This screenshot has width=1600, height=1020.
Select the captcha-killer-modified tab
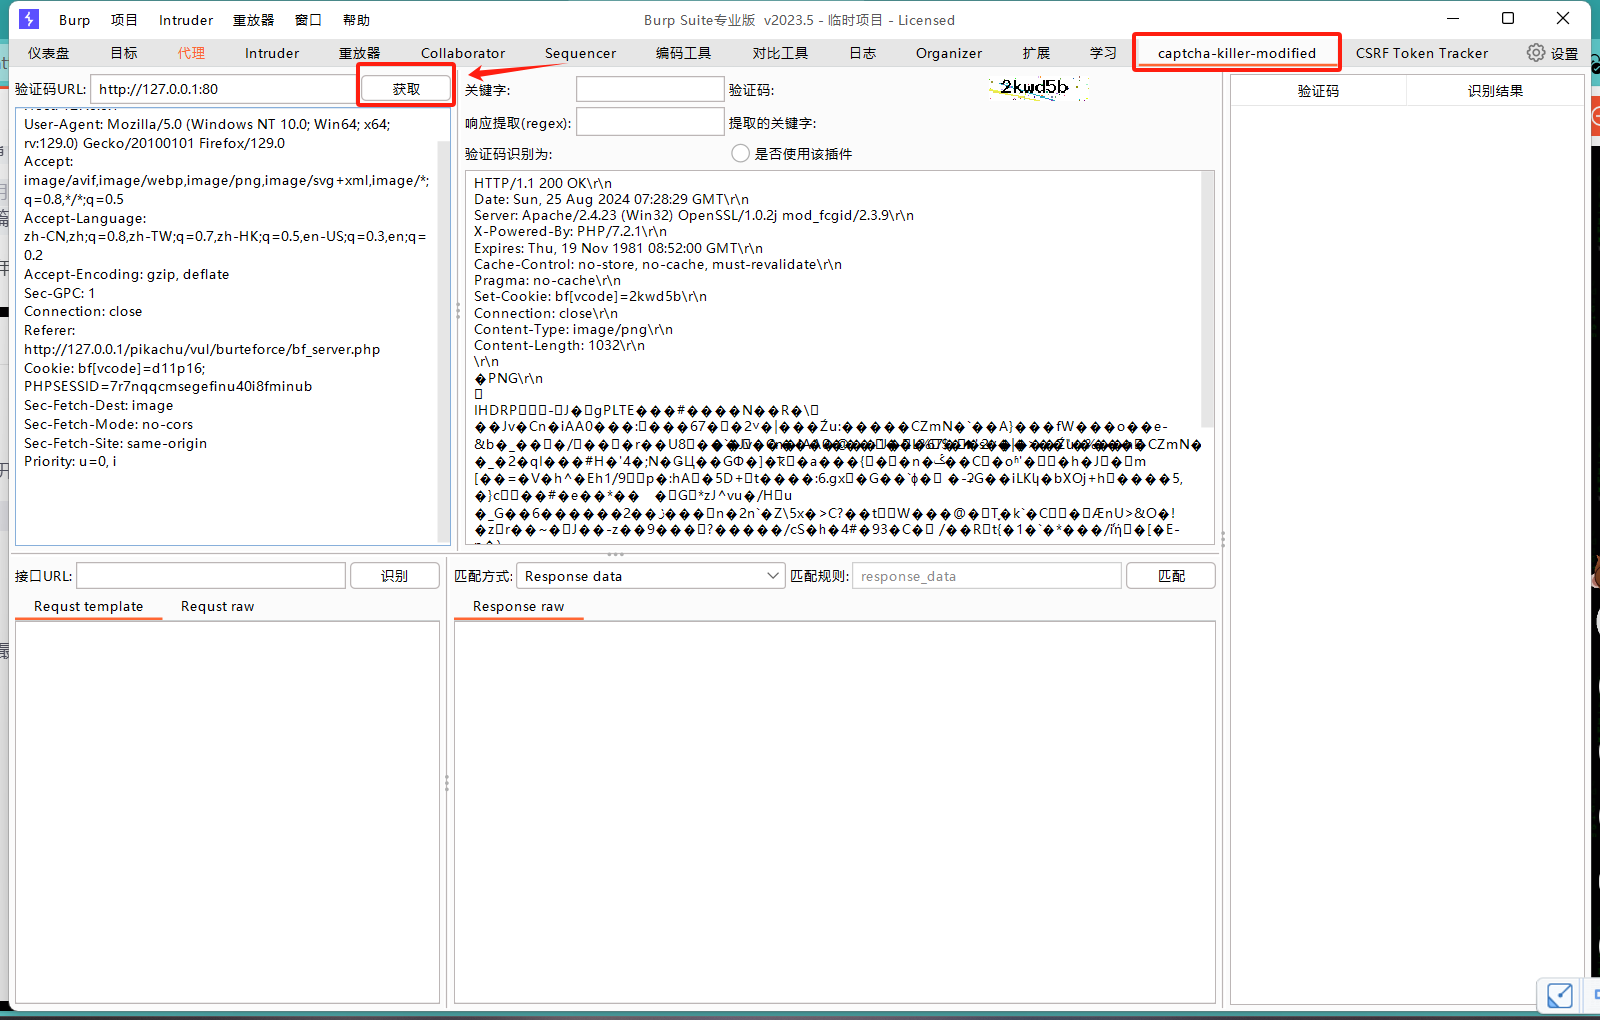pos(1237,53)
